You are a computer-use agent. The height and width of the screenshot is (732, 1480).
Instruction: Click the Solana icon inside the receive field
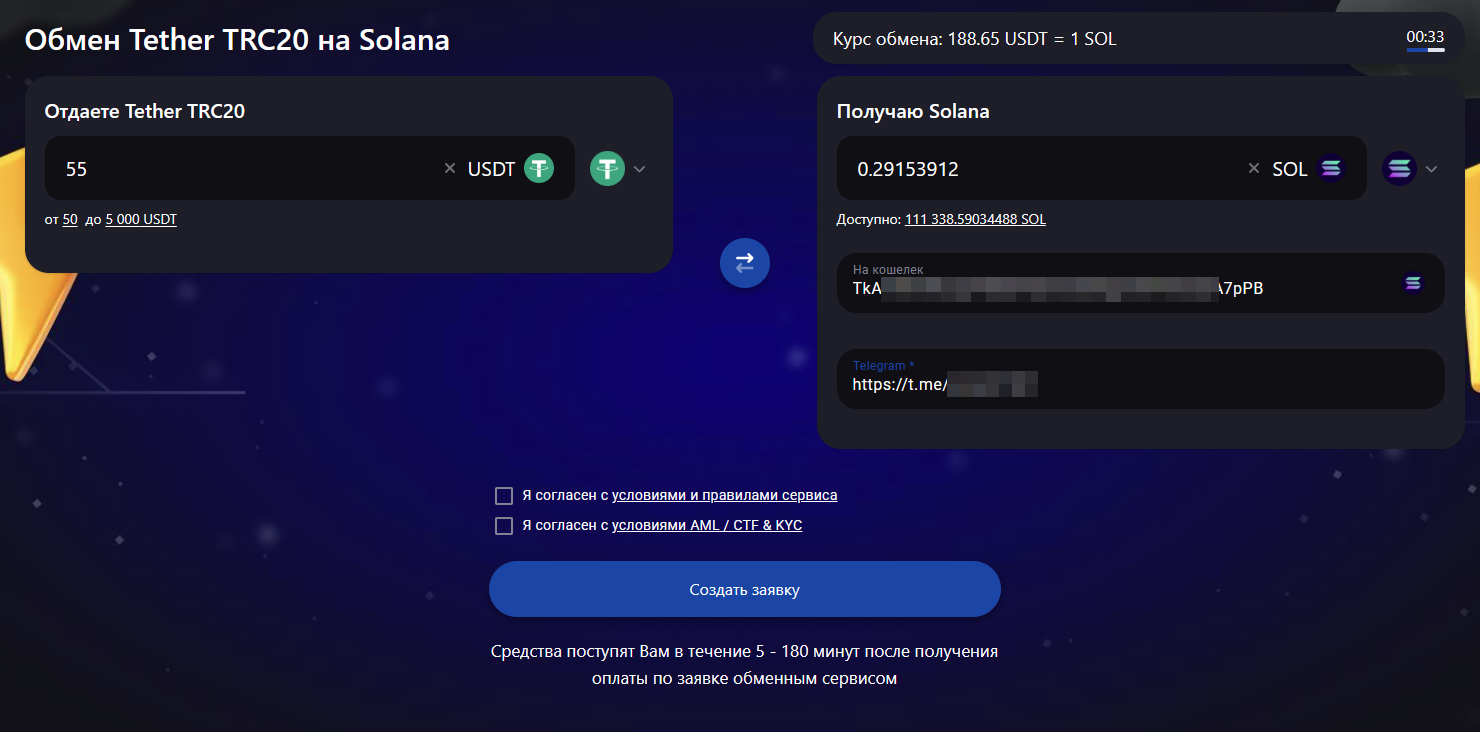click(1331, 169)
